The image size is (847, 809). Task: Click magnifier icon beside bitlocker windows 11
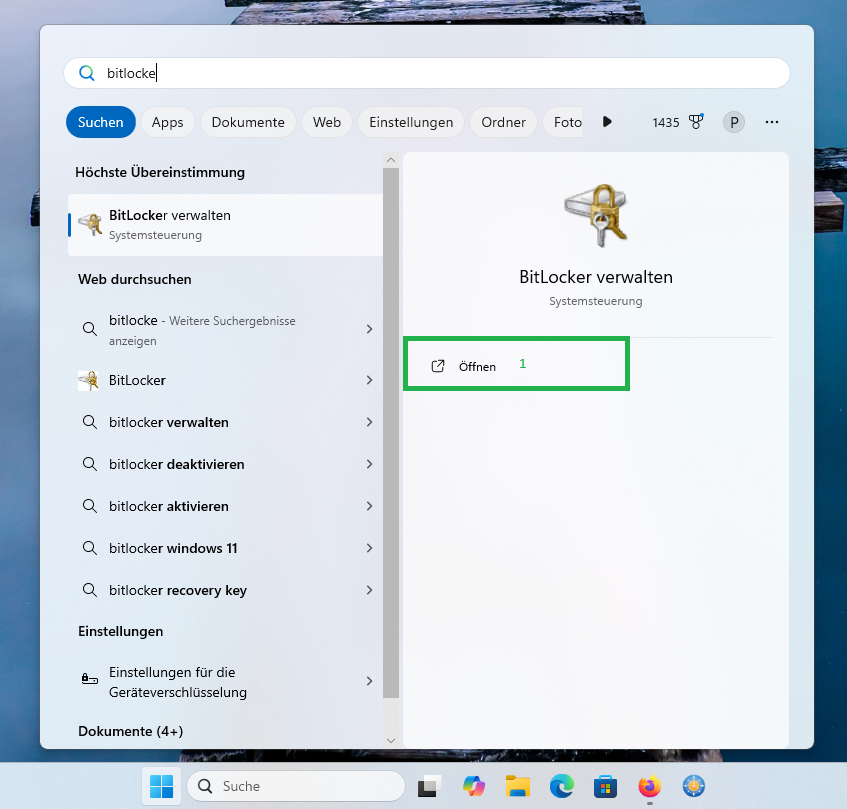point(90,548)
